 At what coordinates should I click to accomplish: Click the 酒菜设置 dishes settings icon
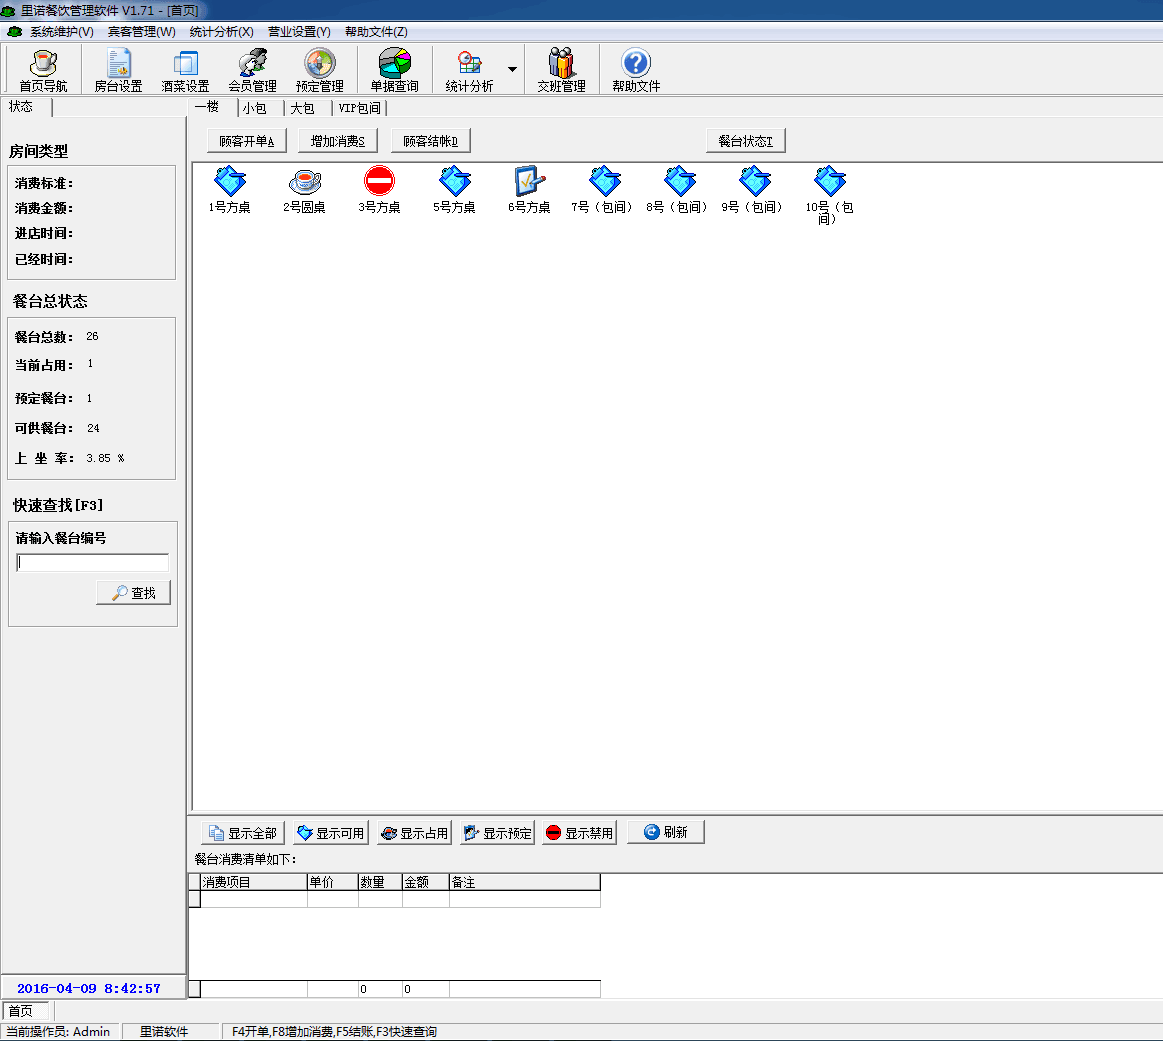coord(185,70)
